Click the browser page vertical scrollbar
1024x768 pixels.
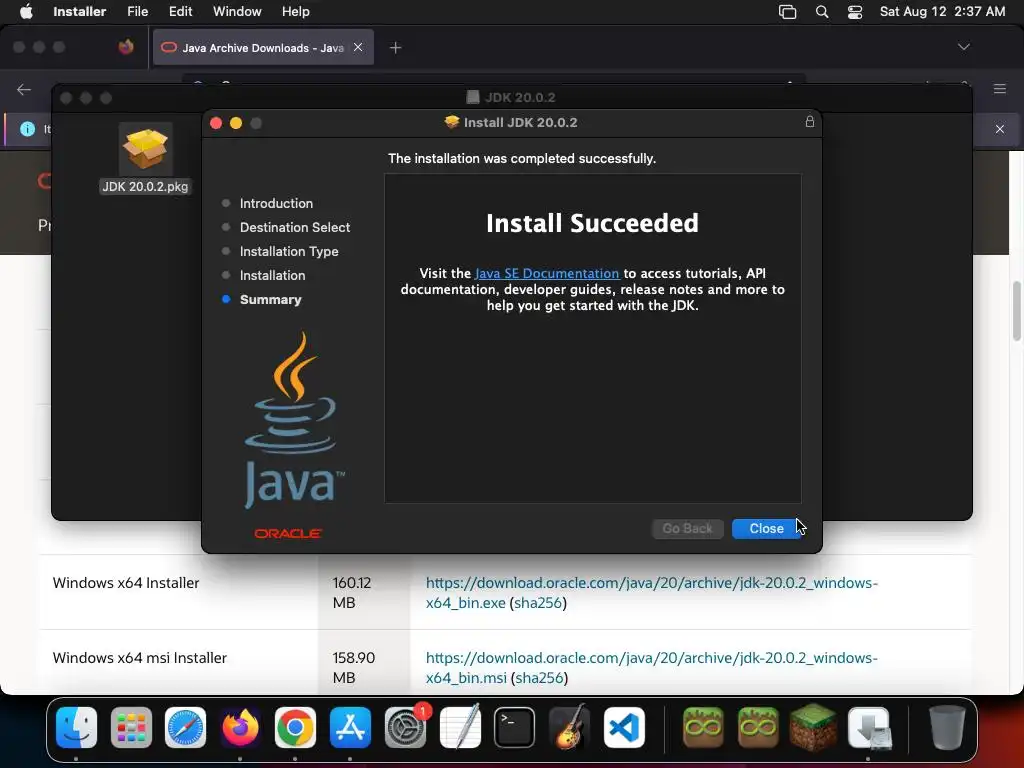pyautogui.click(x=1016, y=311)
